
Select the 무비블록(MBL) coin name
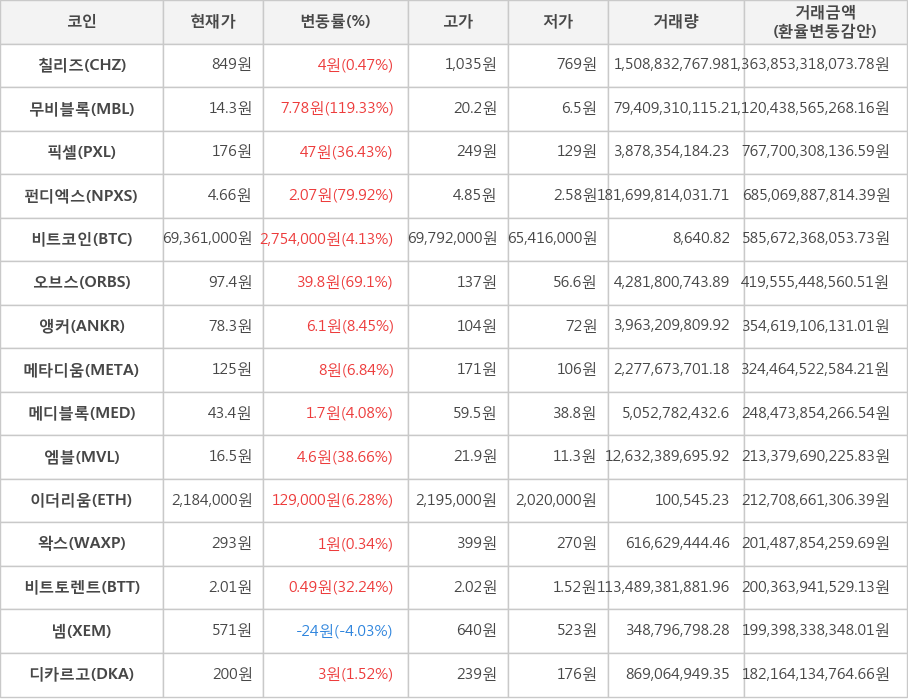pos(82,108)
